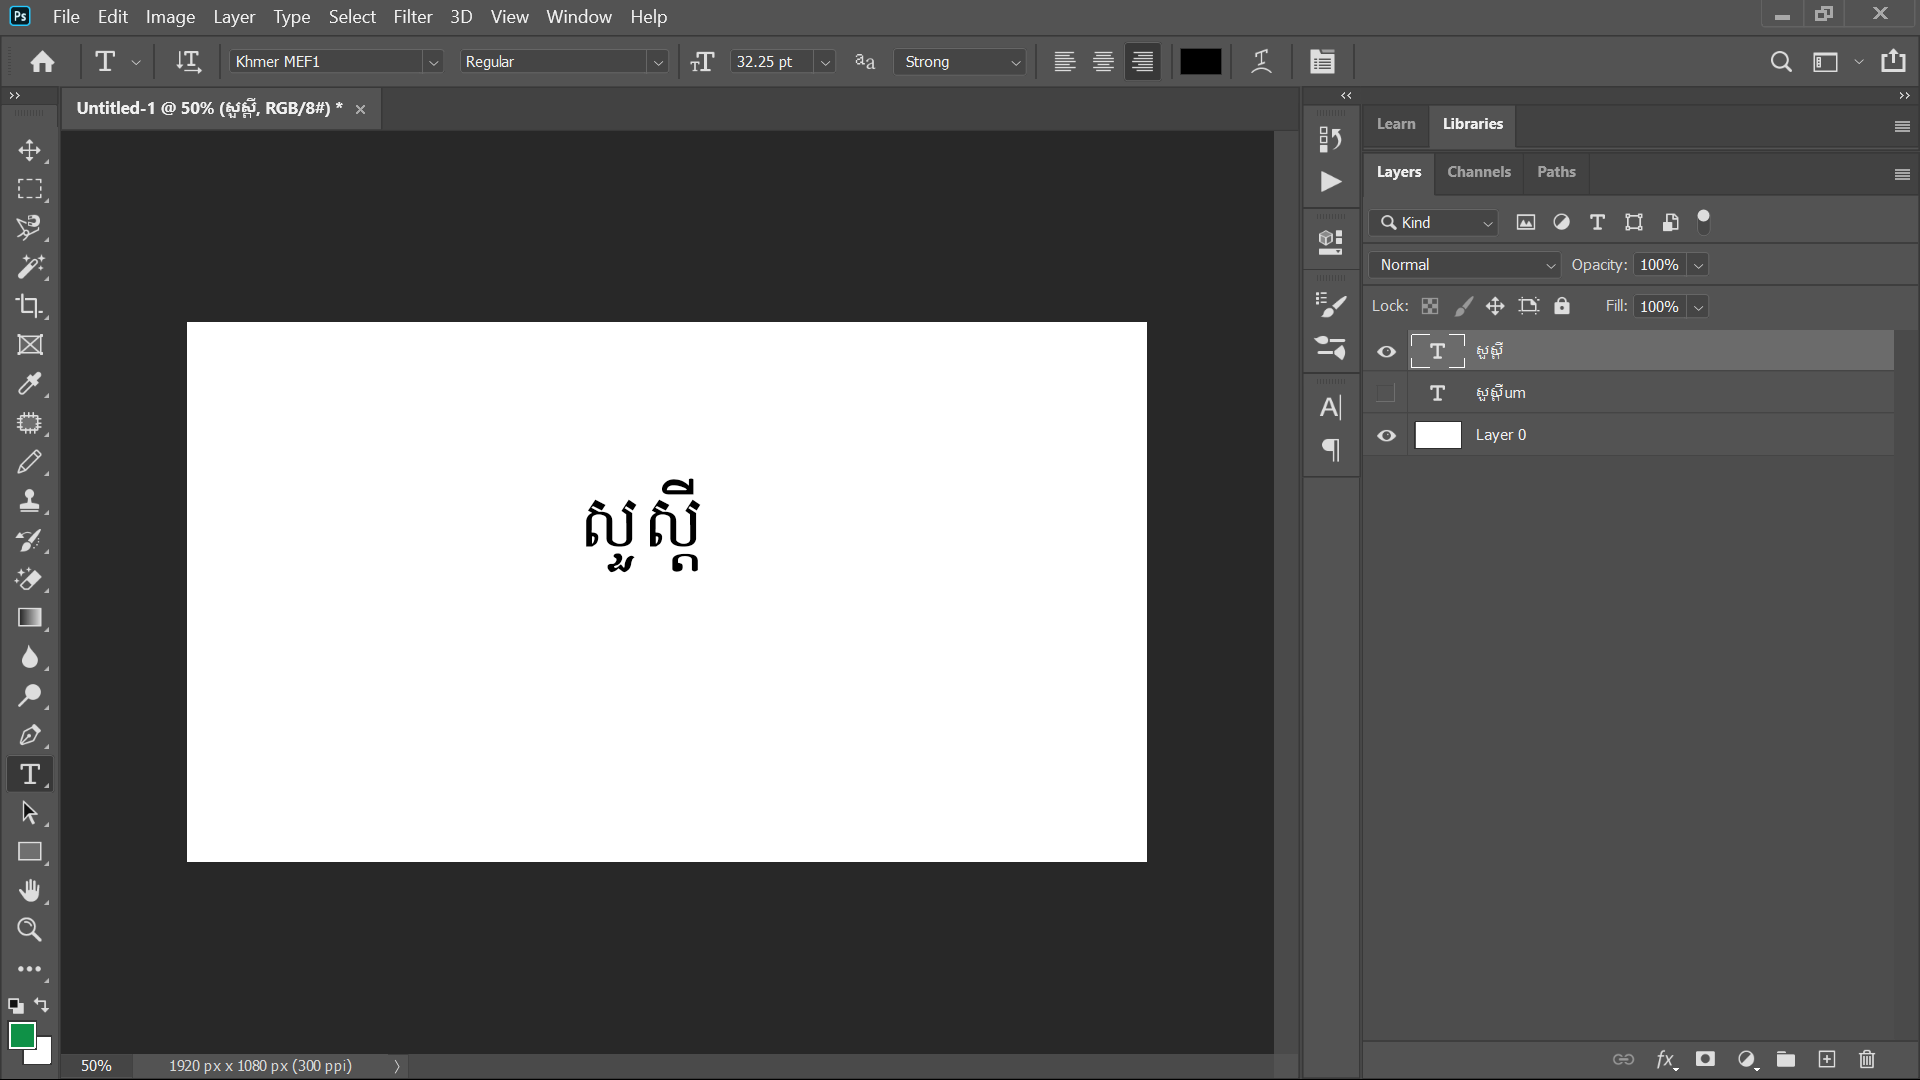Select the Move tool

[x=30, y=151]
